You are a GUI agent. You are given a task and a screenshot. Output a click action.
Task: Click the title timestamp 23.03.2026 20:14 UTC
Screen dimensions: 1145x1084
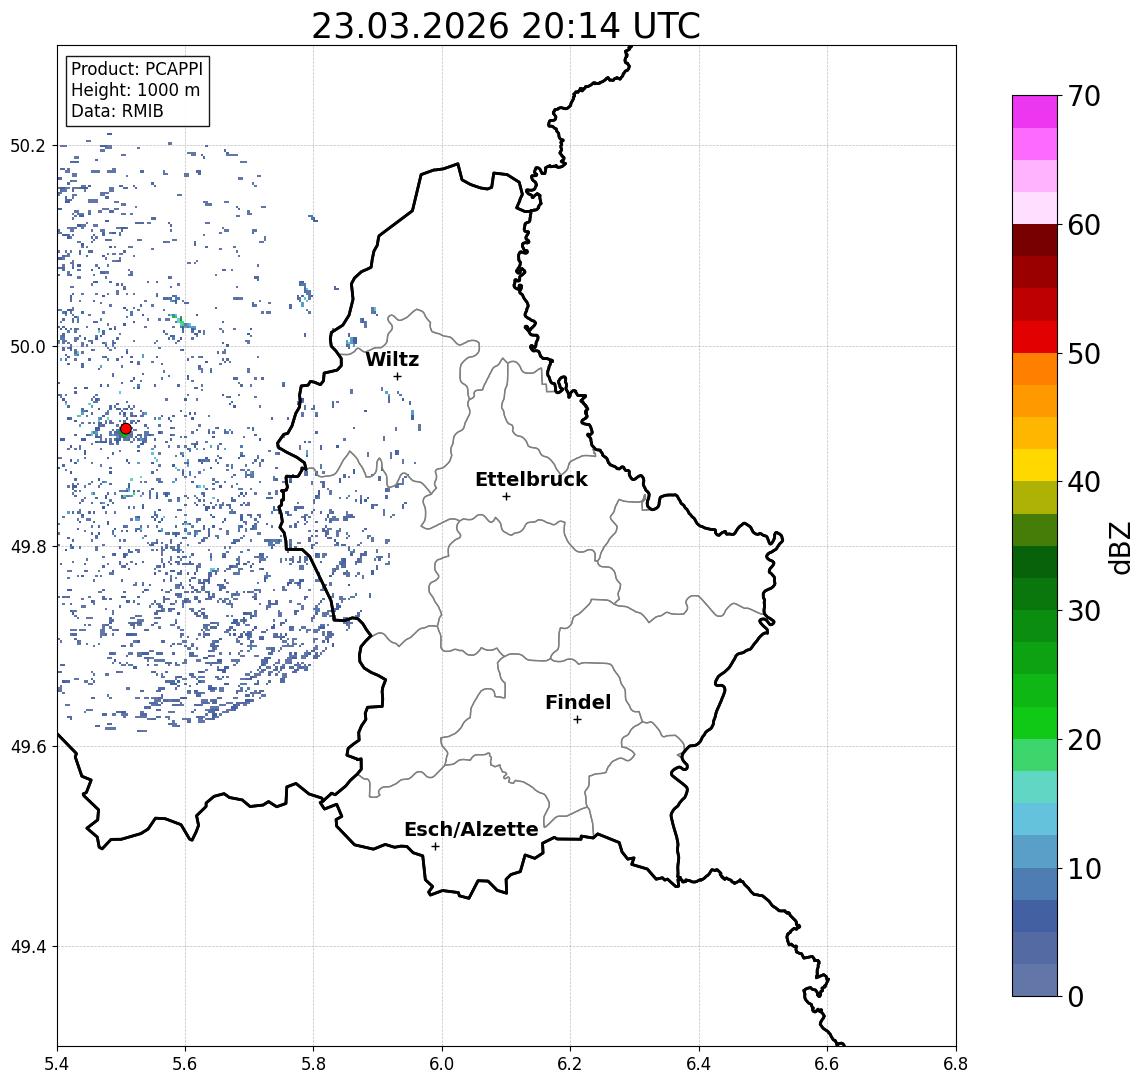(506, 26)
